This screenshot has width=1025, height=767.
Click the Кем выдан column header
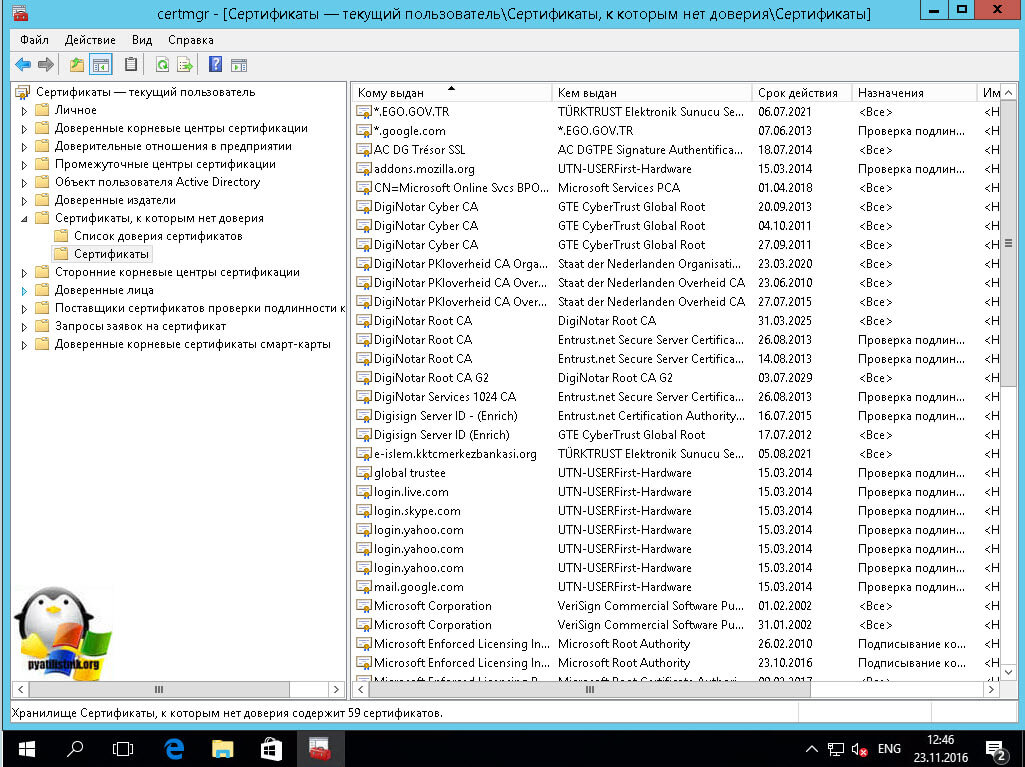(x=587, y=93)
